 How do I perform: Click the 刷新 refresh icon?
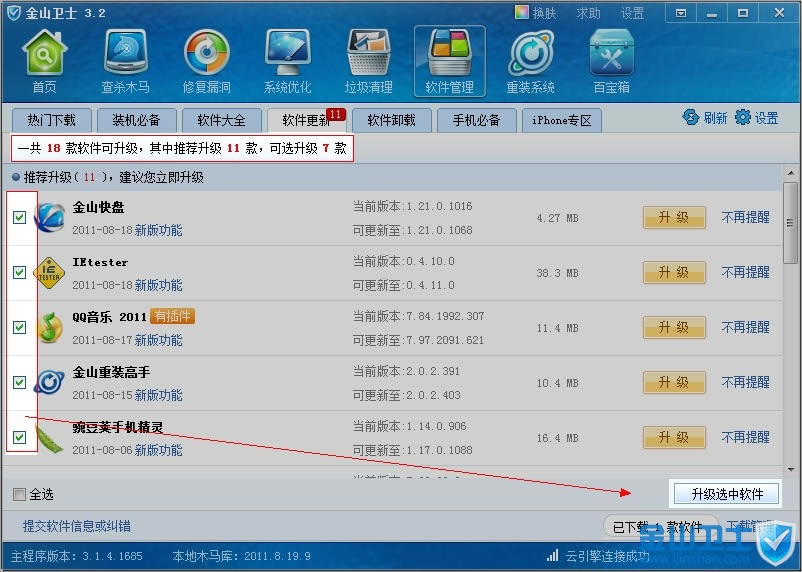click(x=690, y=117)
